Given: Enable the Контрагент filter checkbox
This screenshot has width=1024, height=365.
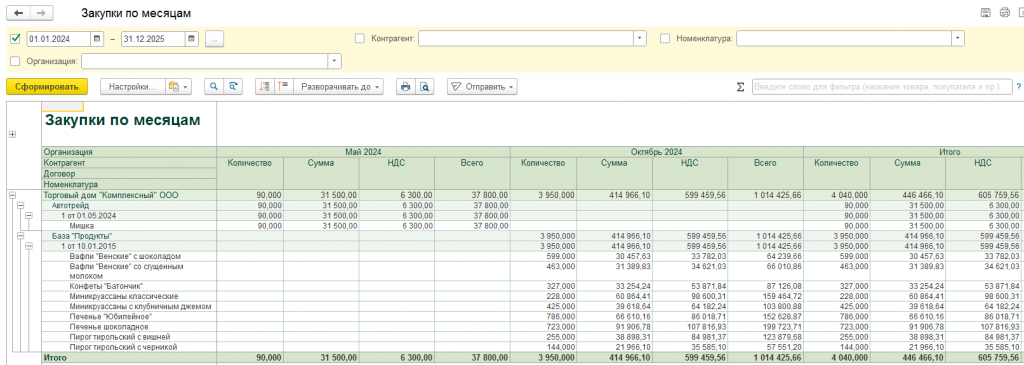Looking at the screenshot, I should (x=359, y=39).
